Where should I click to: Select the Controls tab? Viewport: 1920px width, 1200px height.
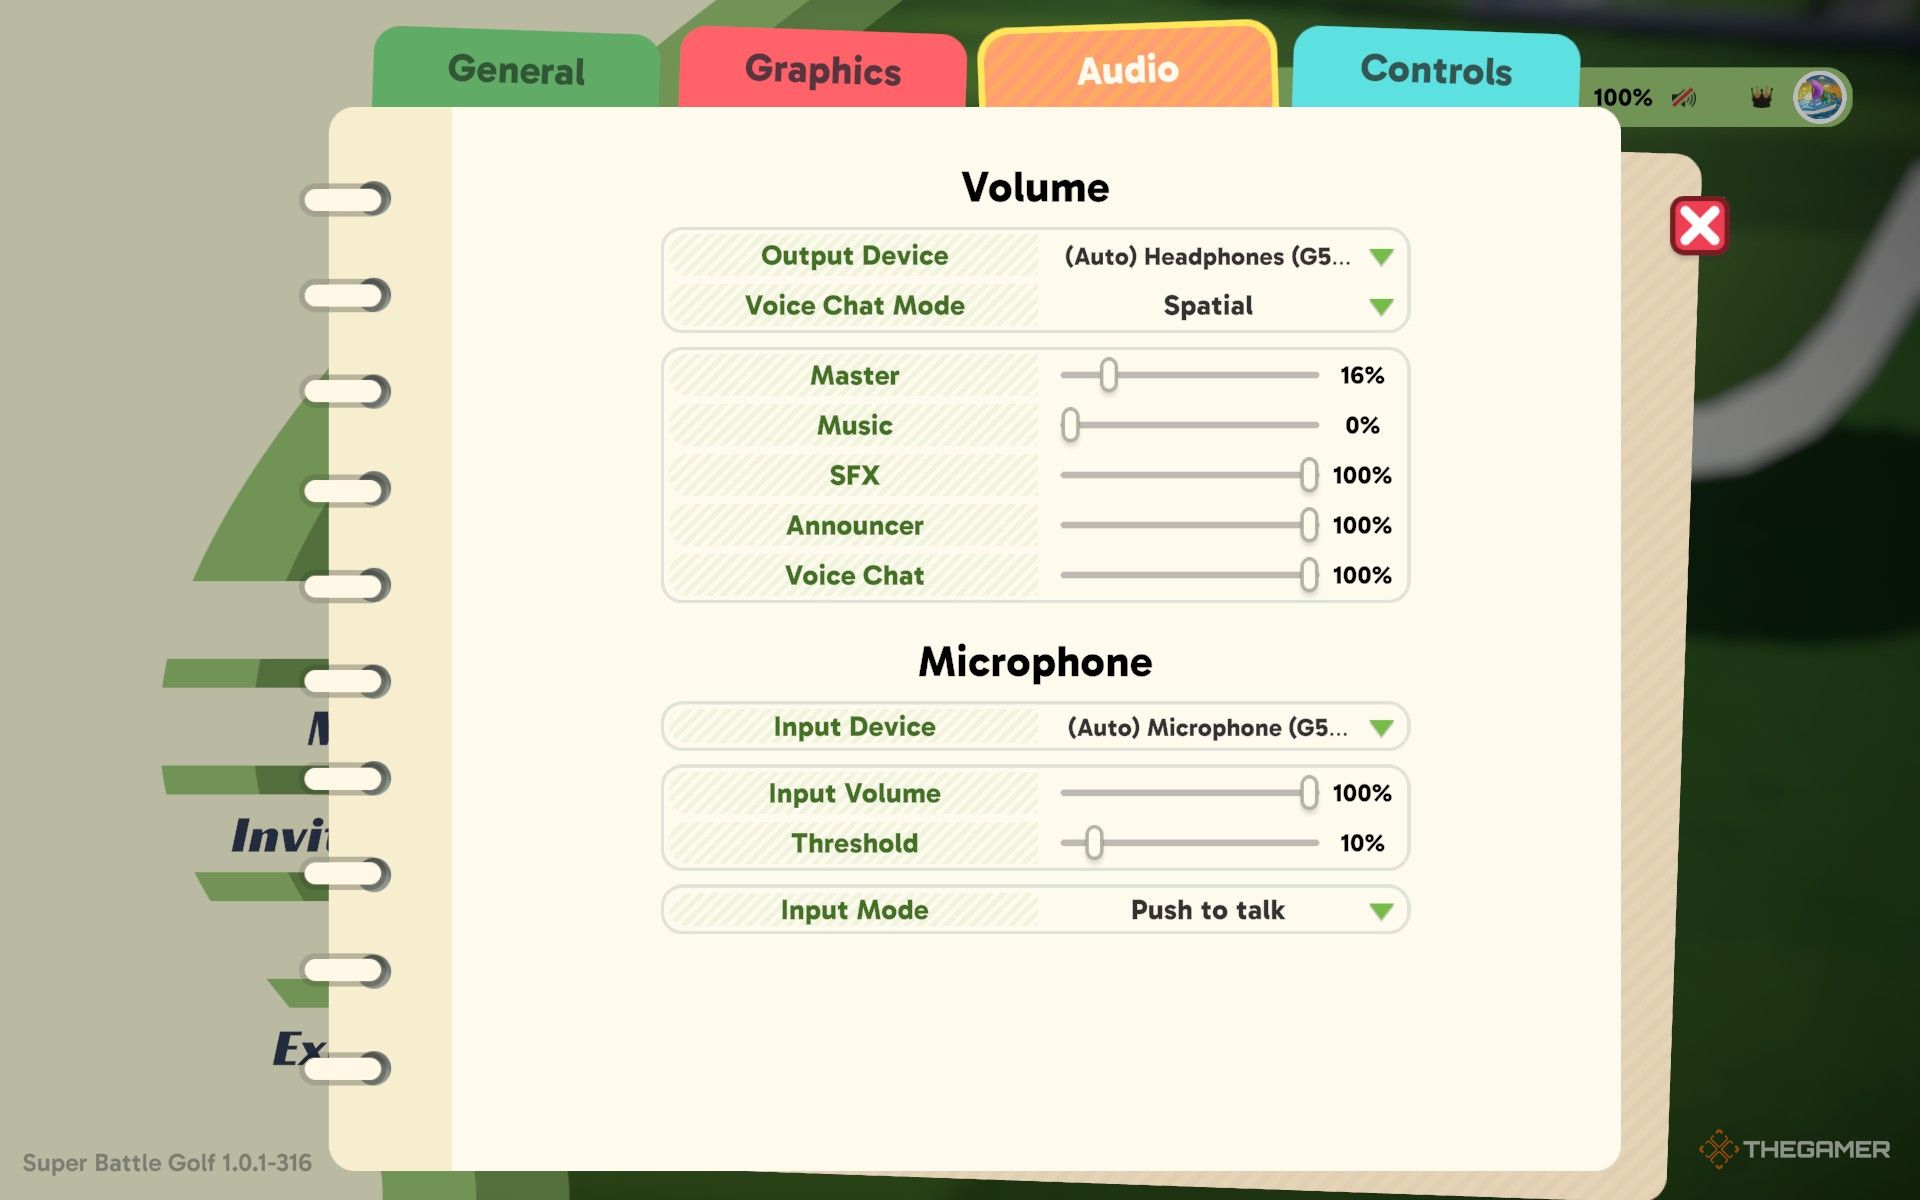point(1435,70)
